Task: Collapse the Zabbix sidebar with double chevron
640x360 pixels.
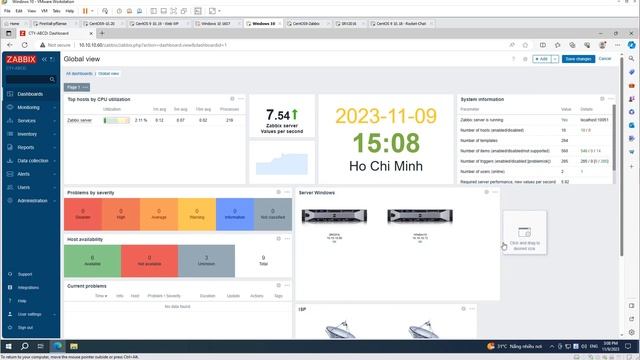Action: [44, 59]
